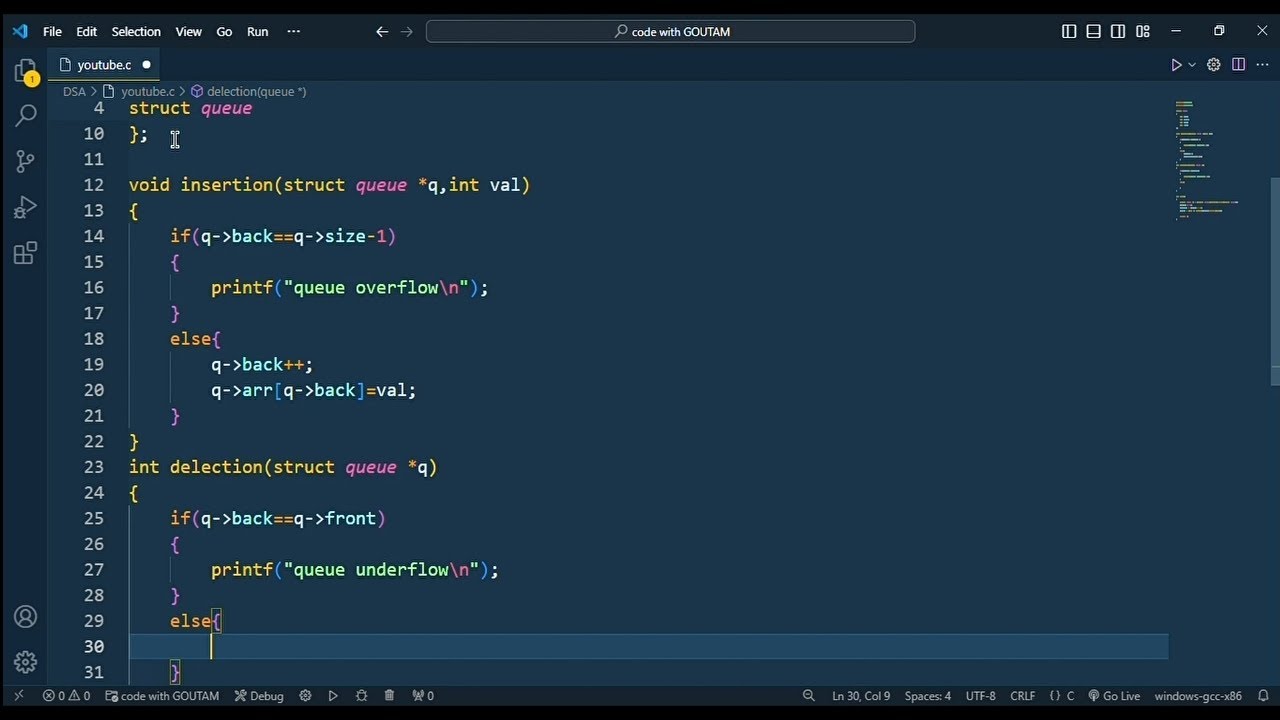Open the Extensions view
The width and height of the screenshot is (1280, 720).
25,253
